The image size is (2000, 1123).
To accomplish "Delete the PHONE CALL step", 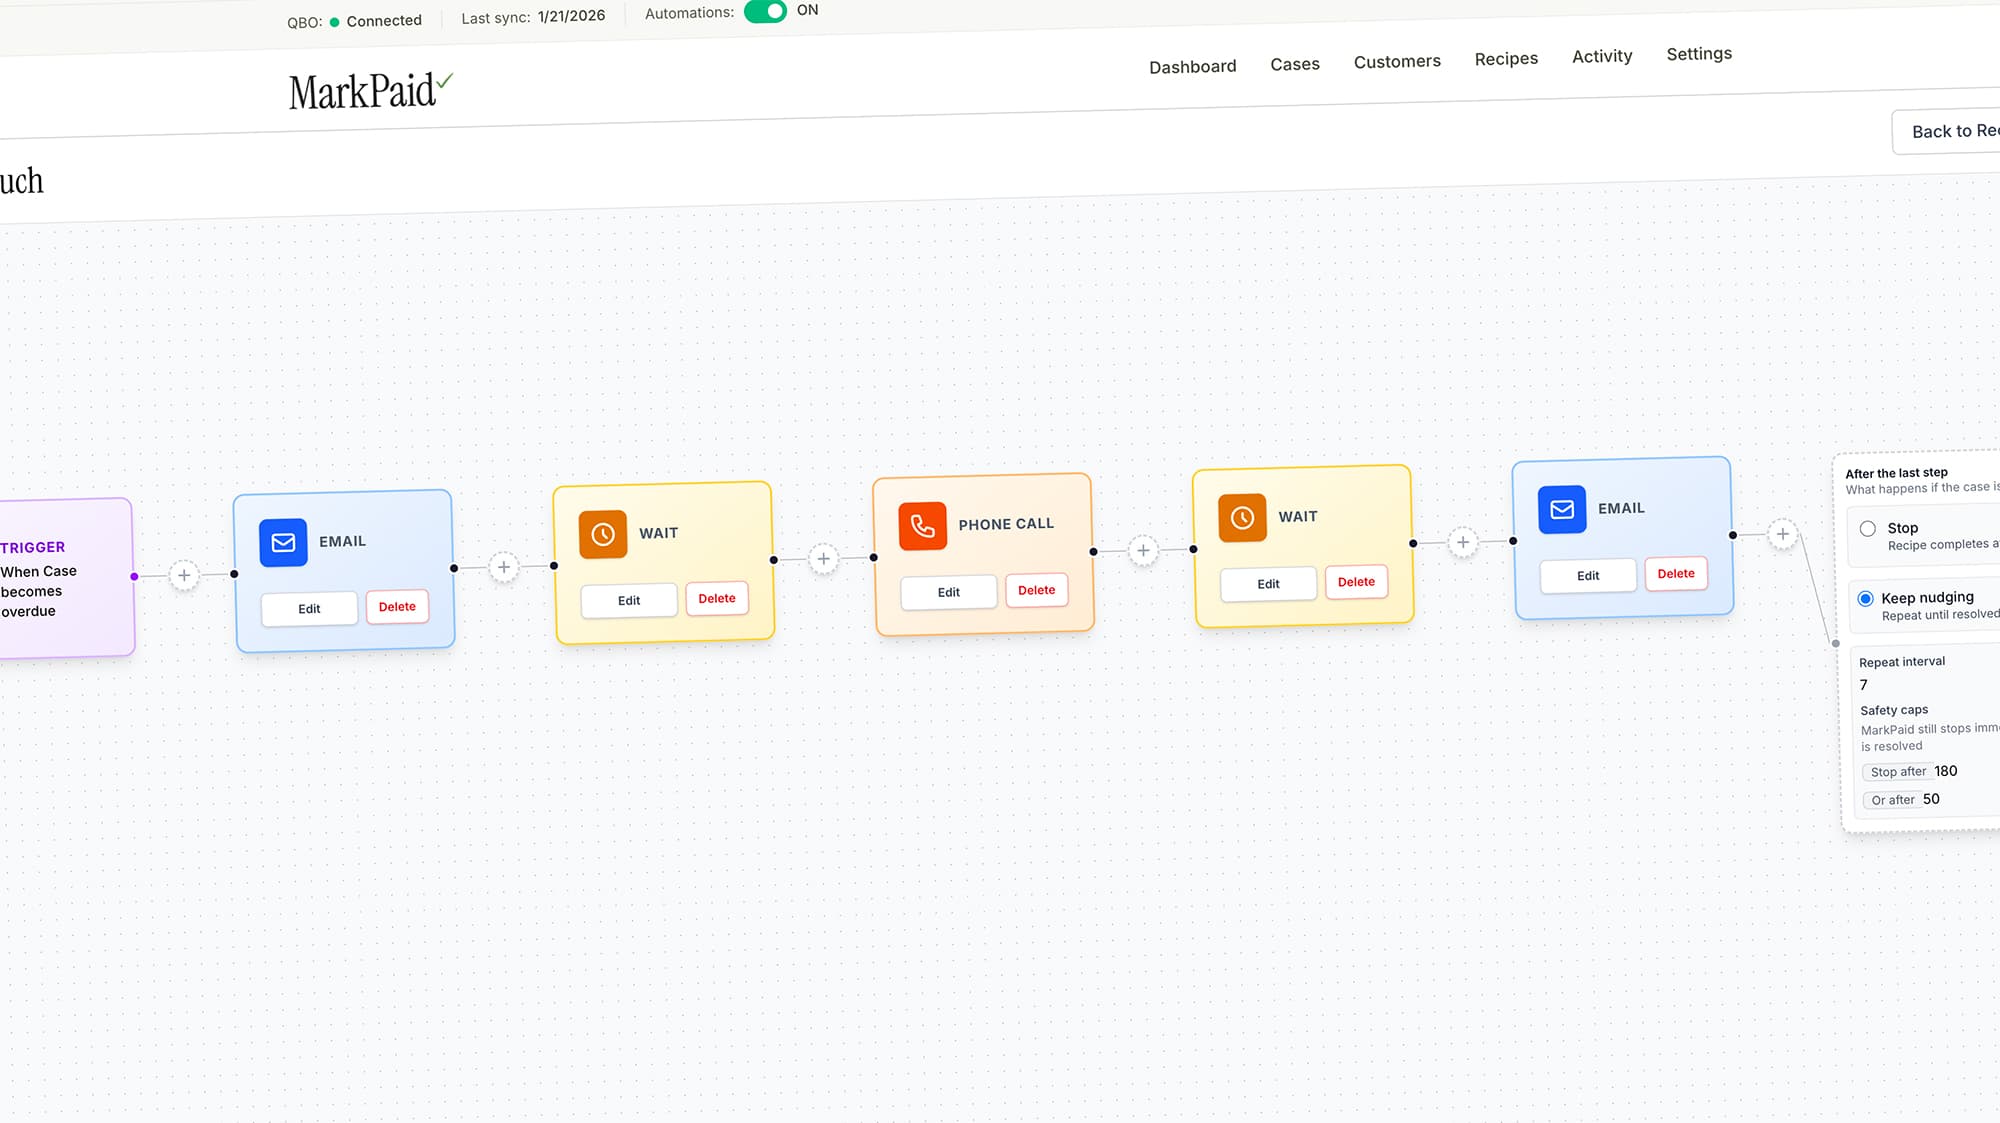I will pos(1036,590).
